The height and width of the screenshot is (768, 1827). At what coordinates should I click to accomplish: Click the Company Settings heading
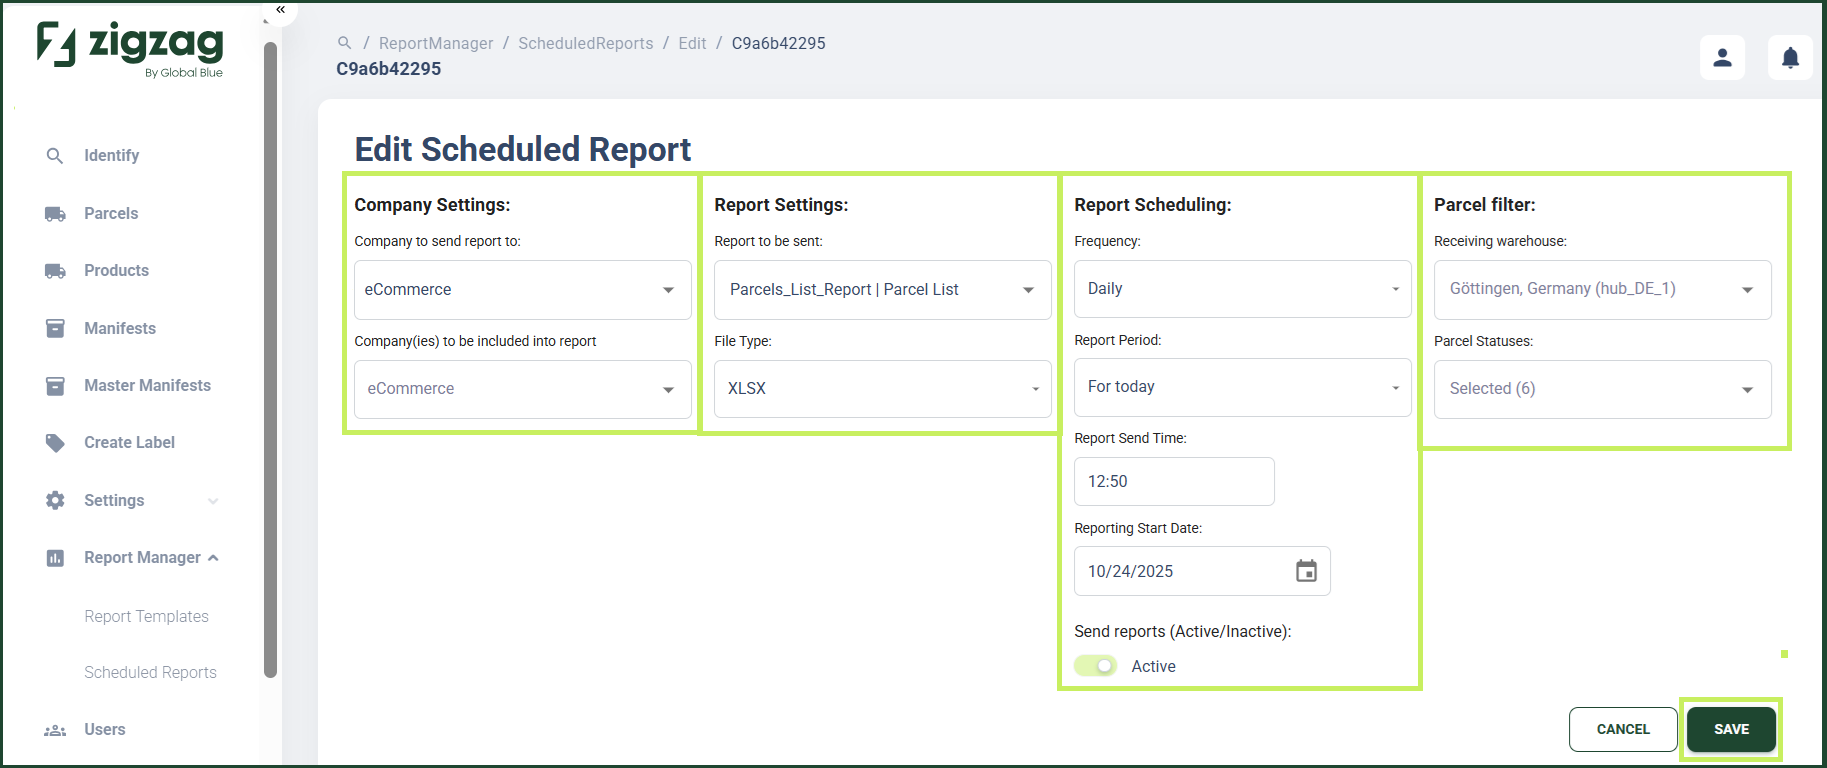432,205
